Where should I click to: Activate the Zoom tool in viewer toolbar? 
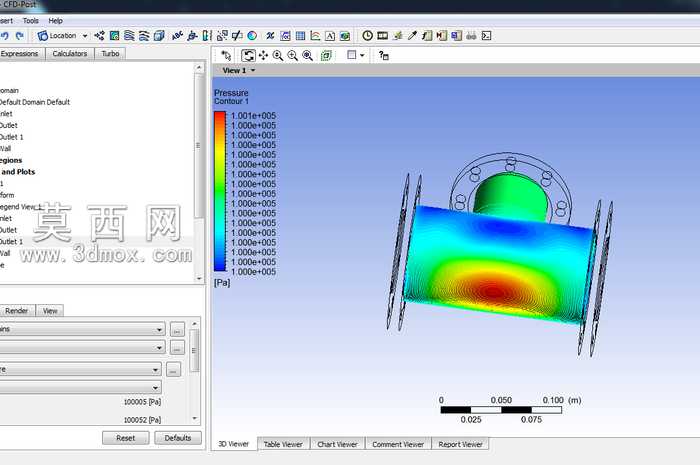click(x=278, y=55)
